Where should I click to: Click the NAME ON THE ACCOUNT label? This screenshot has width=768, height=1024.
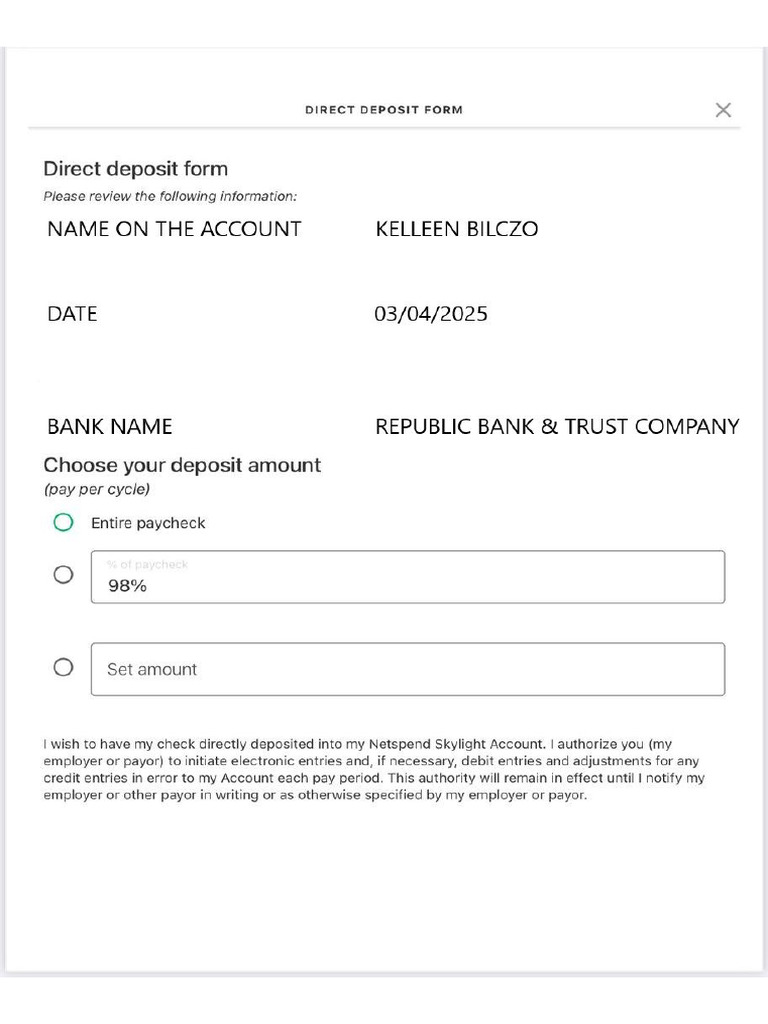[174, 229]
